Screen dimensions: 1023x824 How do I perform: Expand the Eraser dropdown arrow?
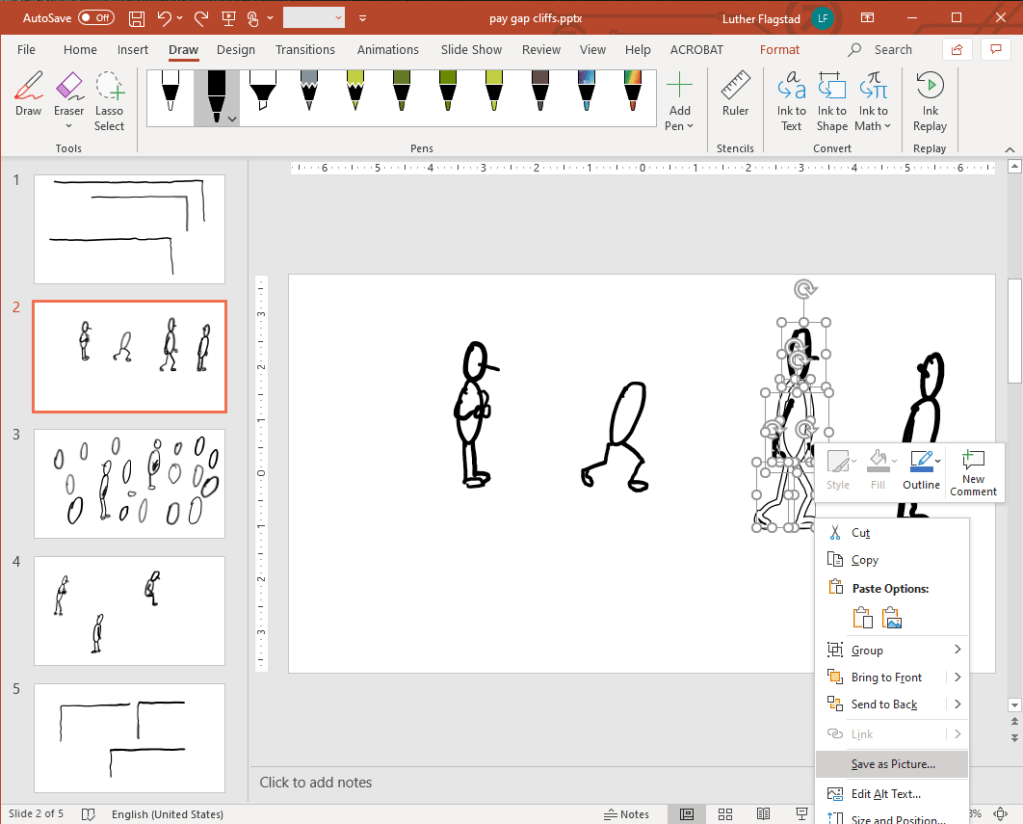coord(69,127)
